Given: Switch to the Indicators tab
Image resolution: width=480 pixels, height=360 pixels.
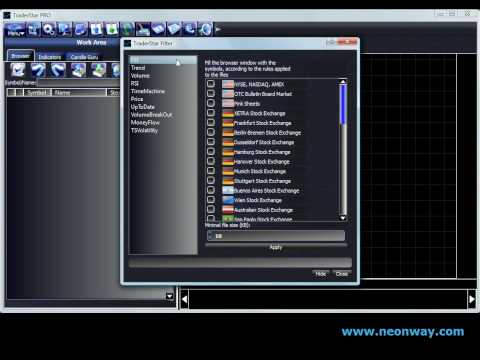Looking at the screenshot, I should [50, 57].
